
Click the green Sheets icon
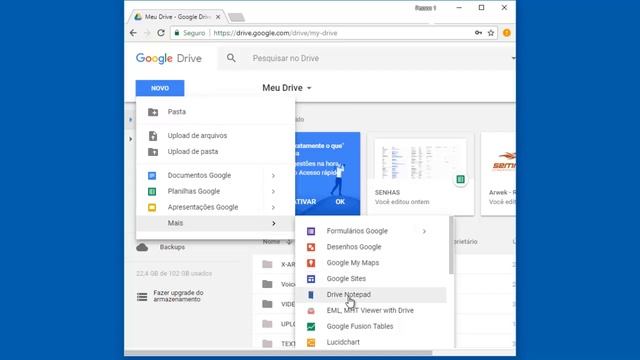click(152, 191)
